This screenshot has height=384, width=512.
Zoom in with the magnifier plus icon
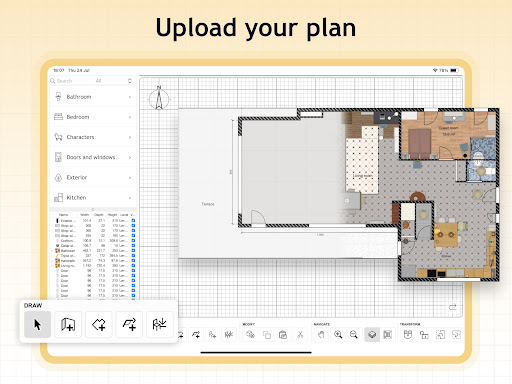tap(338, 334)
